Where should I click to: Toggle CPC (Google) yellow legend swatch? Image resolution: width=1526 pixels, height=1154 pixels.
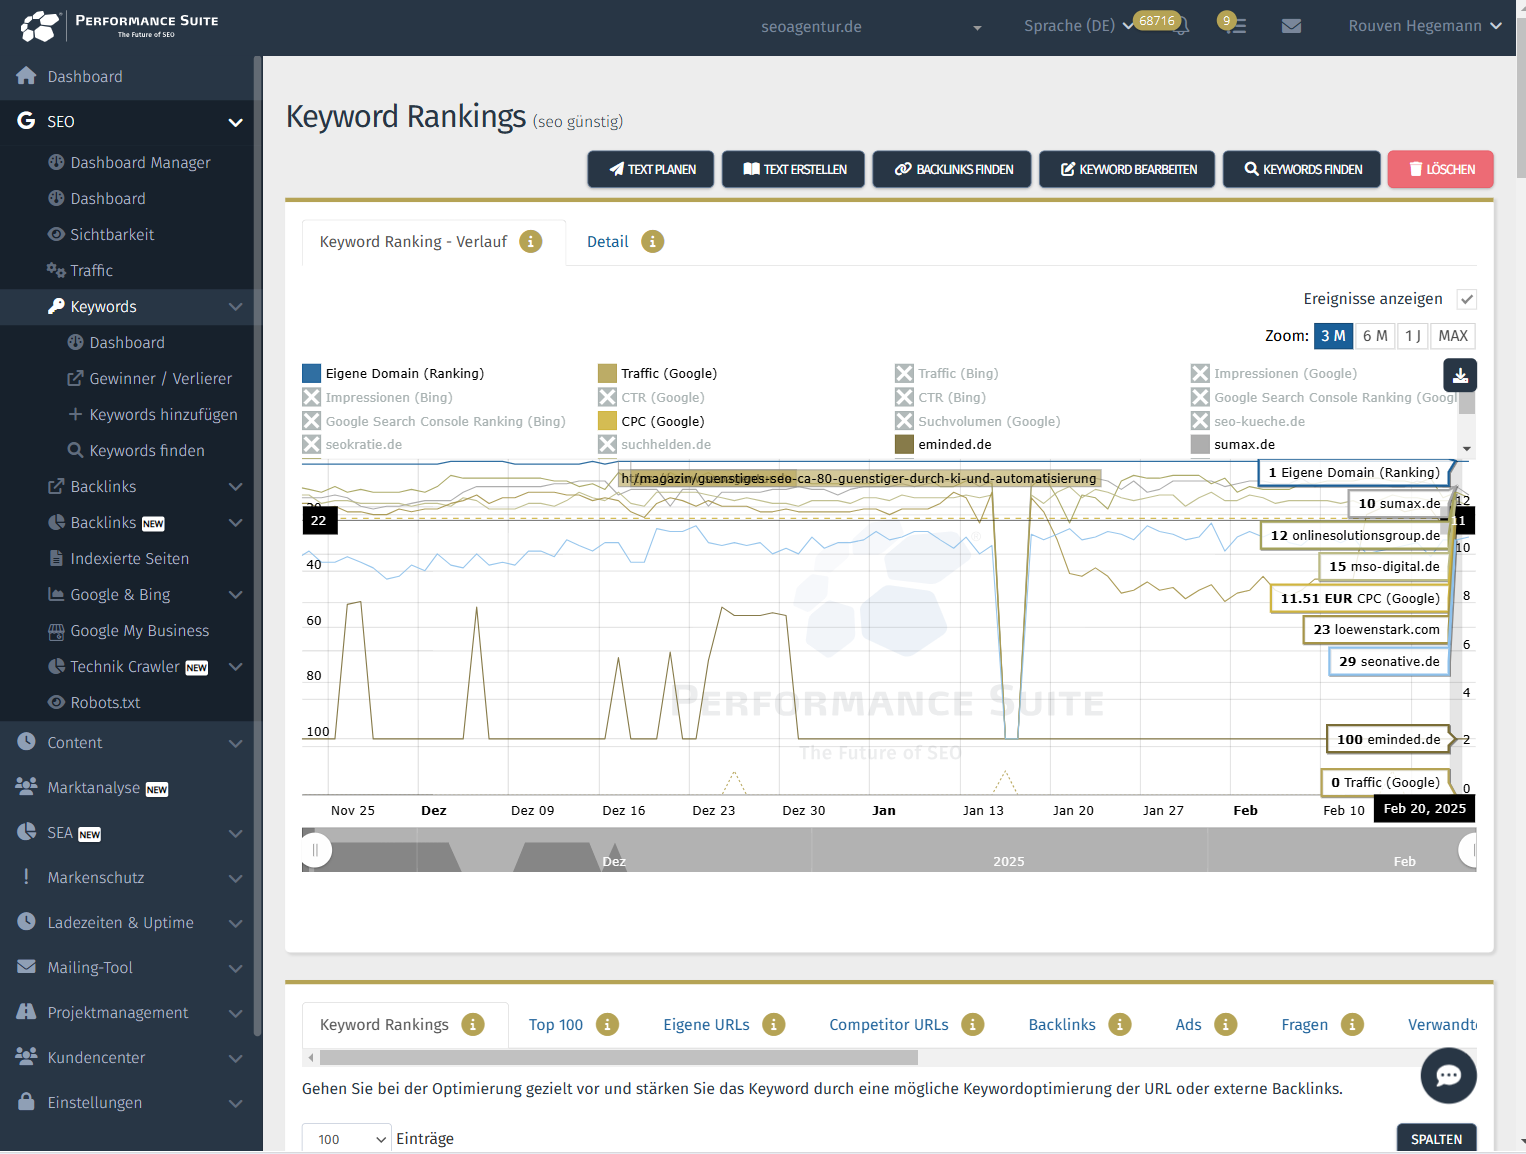tap(607, 421)
